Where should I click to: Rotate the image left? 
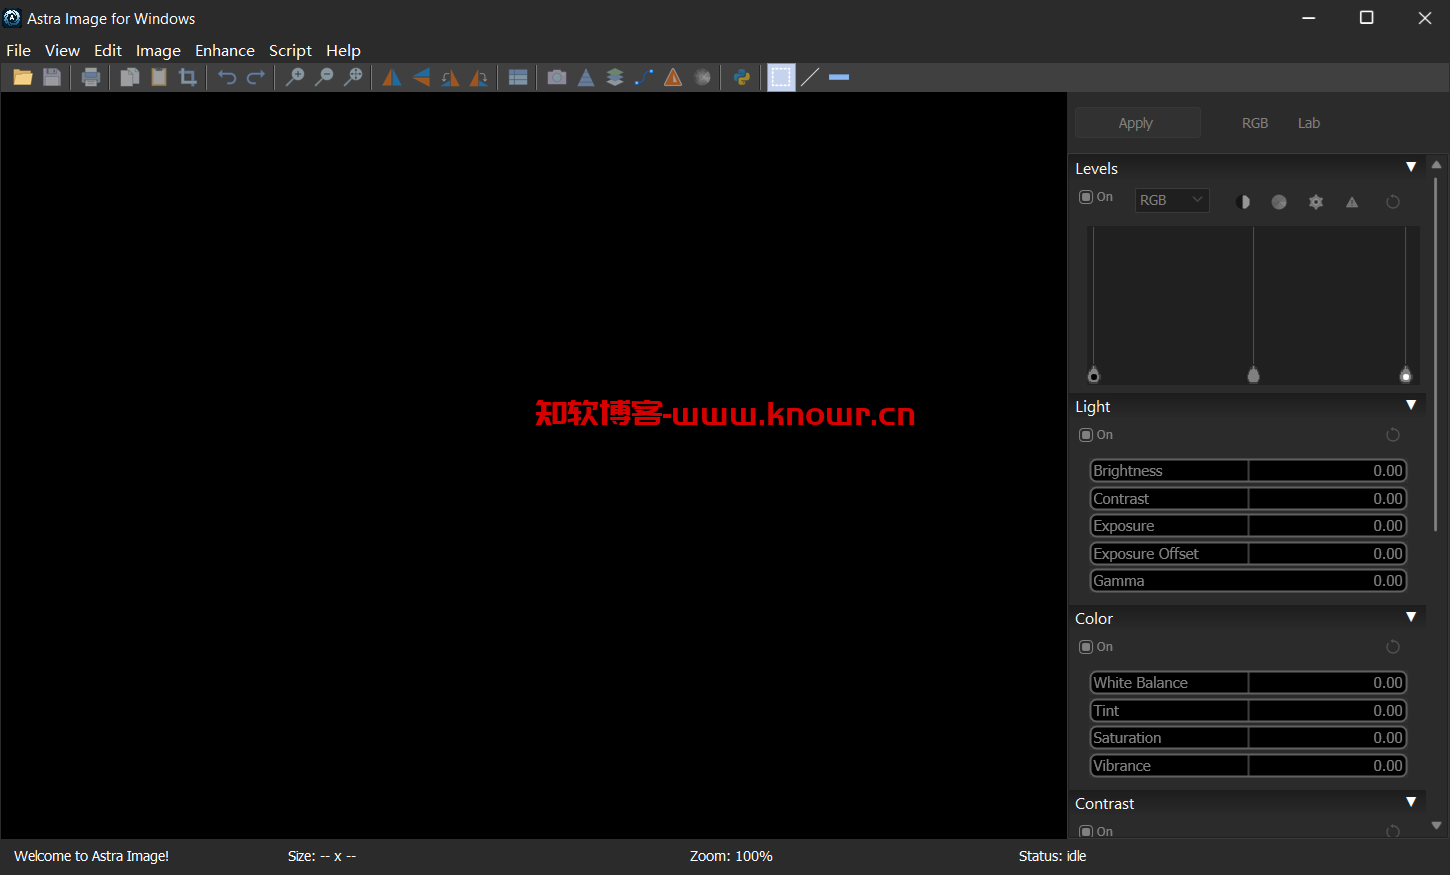(x=450, y=77)
